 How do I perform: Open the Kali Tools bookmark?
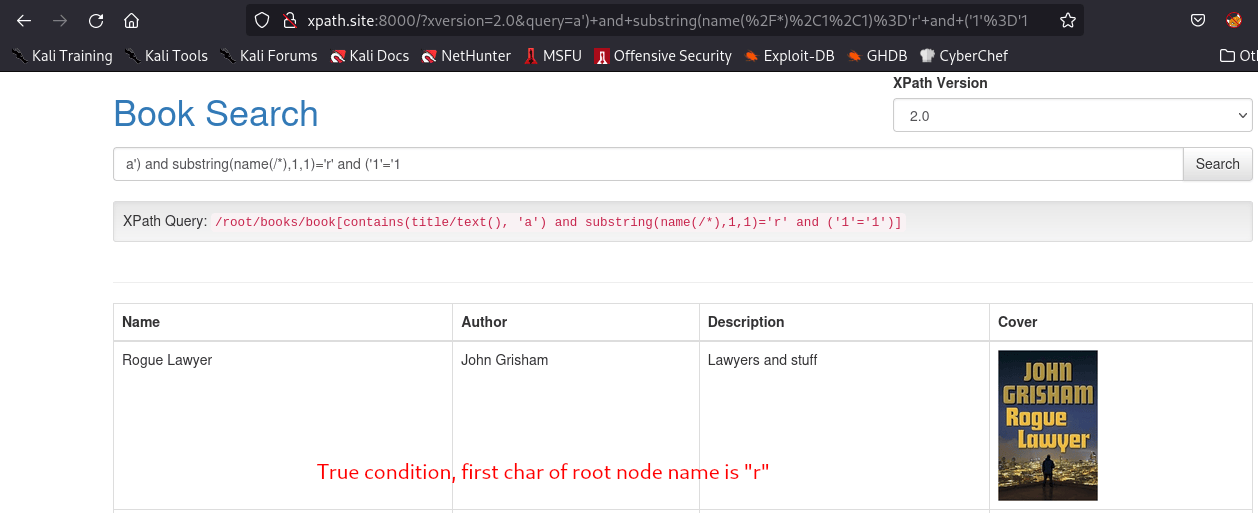point(166,56)
